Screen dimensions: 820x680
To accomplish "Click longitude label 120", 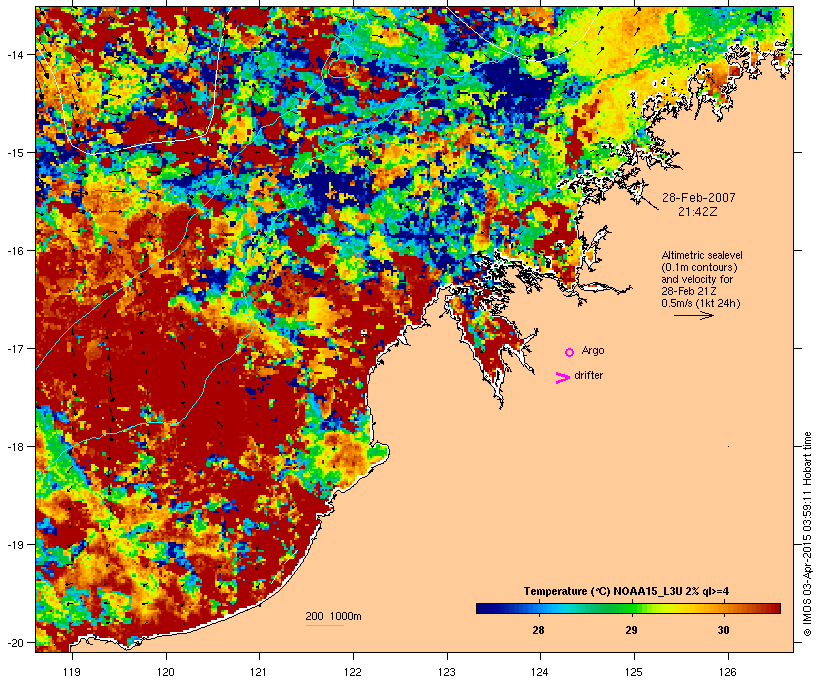I will click(x=166, y=672).
